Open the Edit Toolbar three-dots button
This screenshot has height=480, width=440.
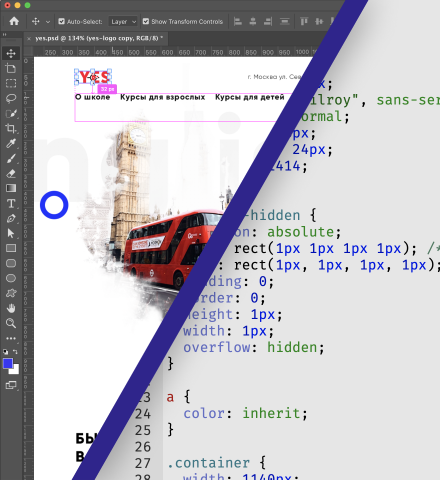(11, 338)
